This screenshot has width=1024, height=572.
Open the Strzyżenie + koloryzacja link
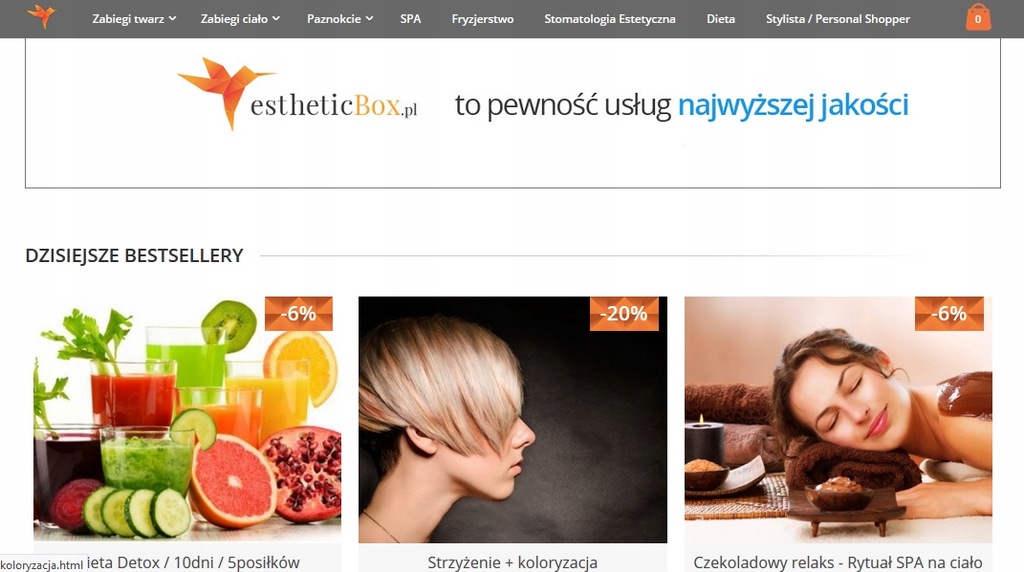[x=513, y=562]
